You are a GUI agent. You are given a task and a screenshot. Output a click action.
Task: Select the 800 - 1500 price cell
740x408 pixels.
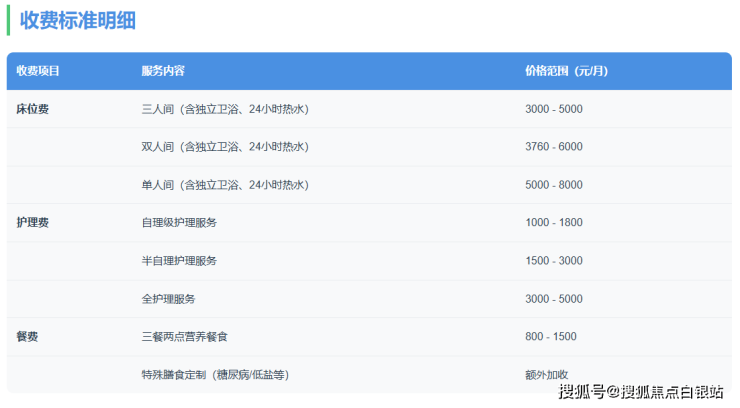coord(550,337)
